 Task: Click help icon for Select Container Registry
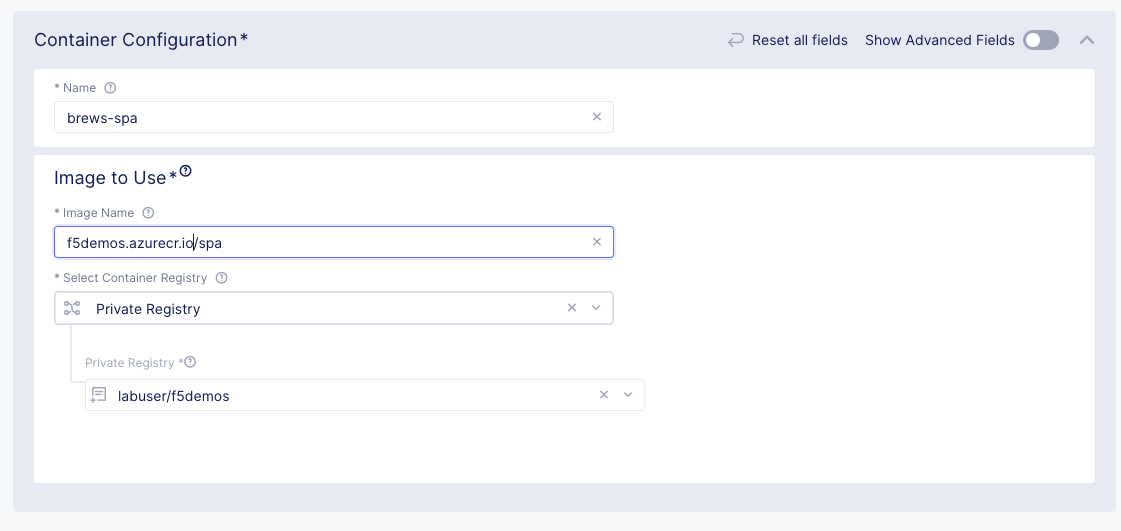[x=222, y=278]
